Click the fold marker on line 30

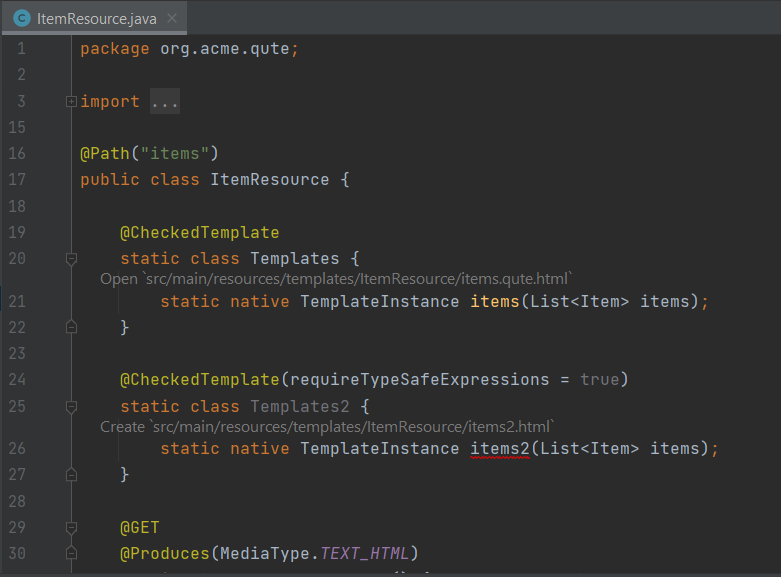point(71,554)
